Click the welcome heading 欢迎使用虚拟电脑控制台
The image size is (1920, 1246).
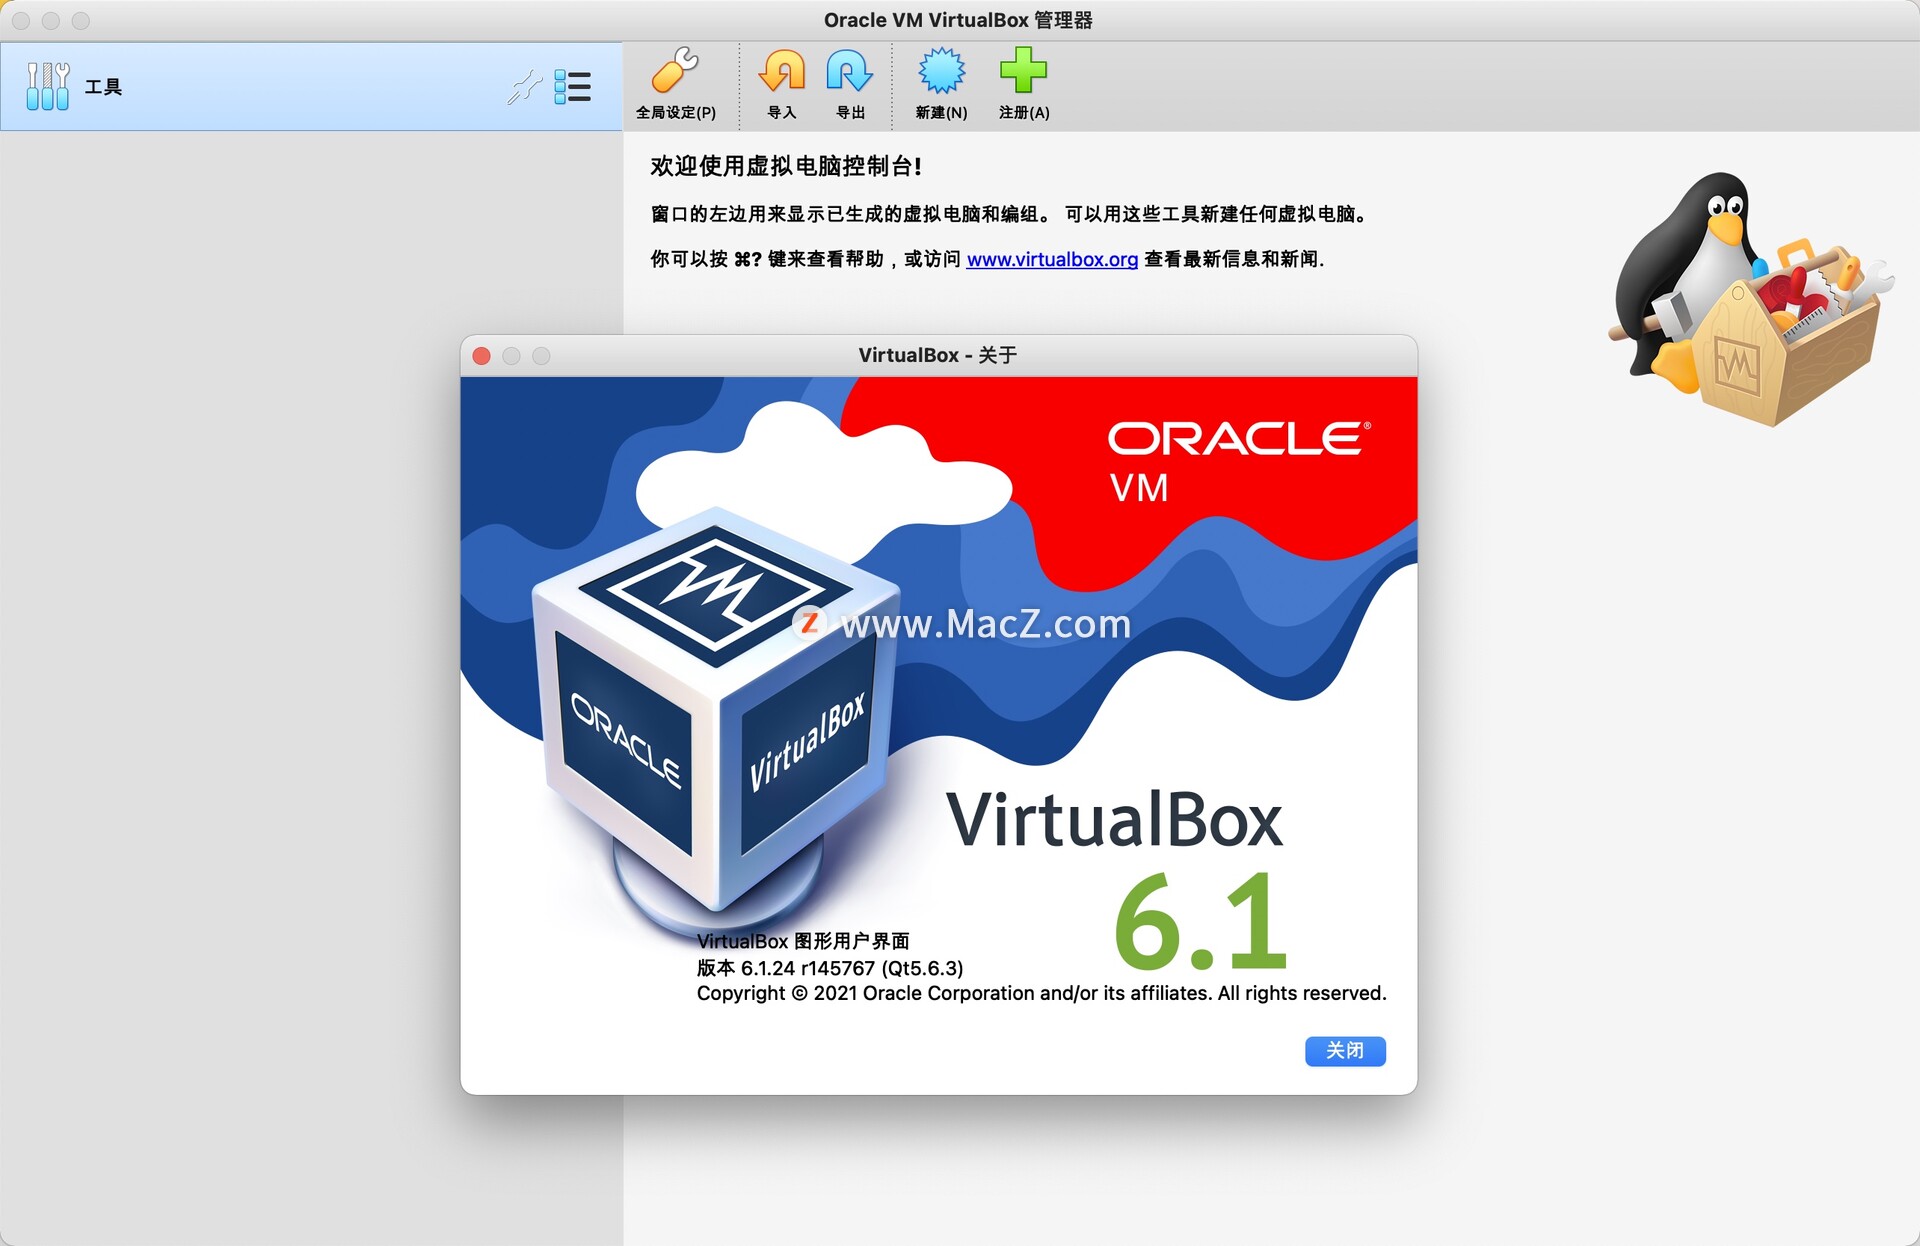(785, 166)
